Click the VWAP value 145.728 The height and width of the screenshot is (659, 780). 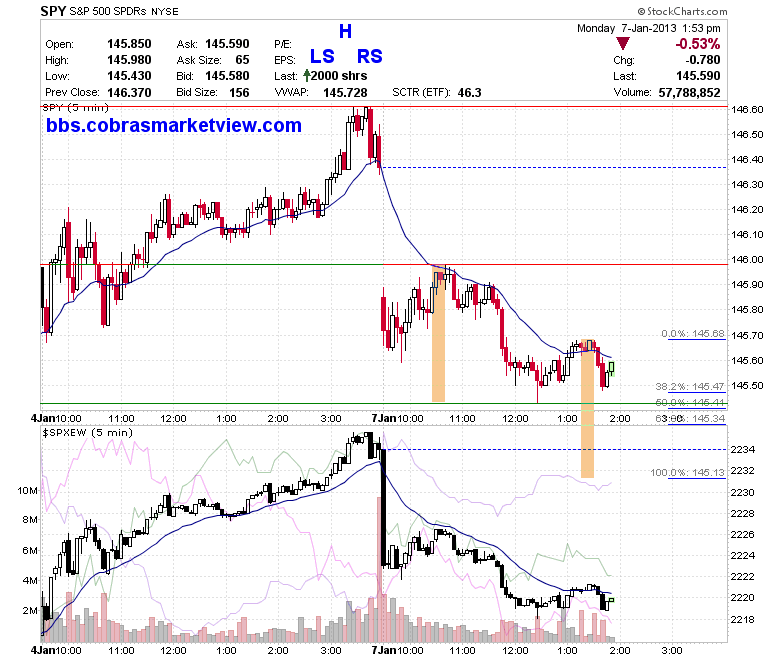[x=345, y=93]
